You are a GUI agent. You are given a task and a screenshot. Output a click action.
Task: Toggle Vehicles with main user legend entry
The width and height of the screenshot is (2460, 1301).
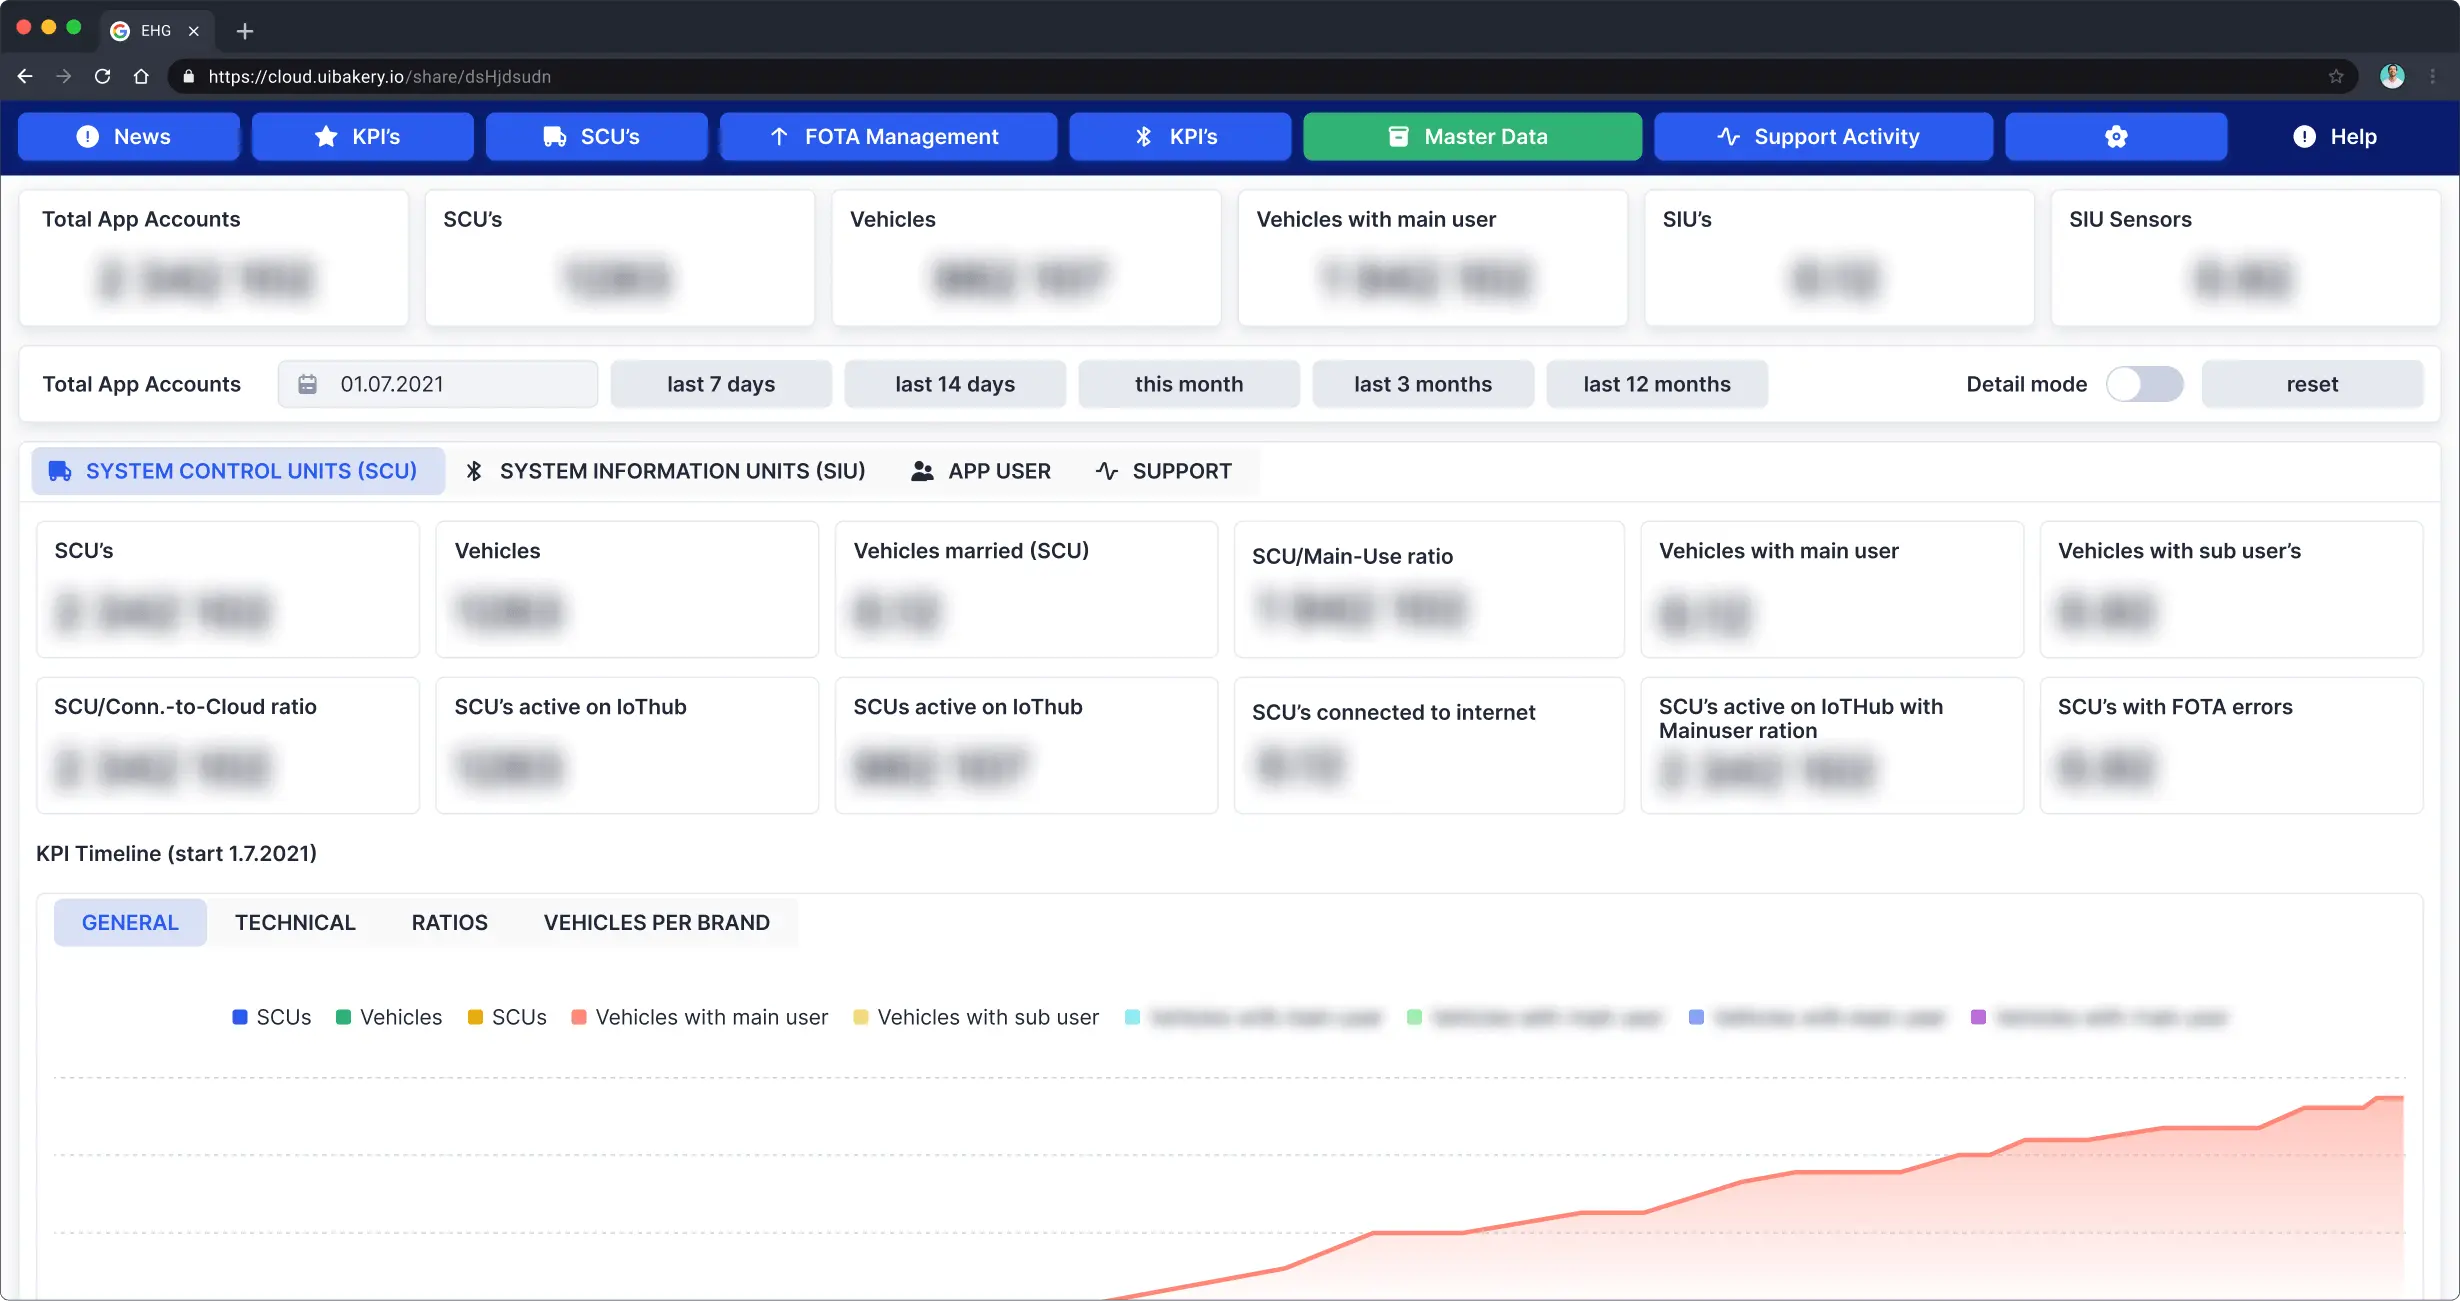pyautogui.click(x=700, y=1017)
